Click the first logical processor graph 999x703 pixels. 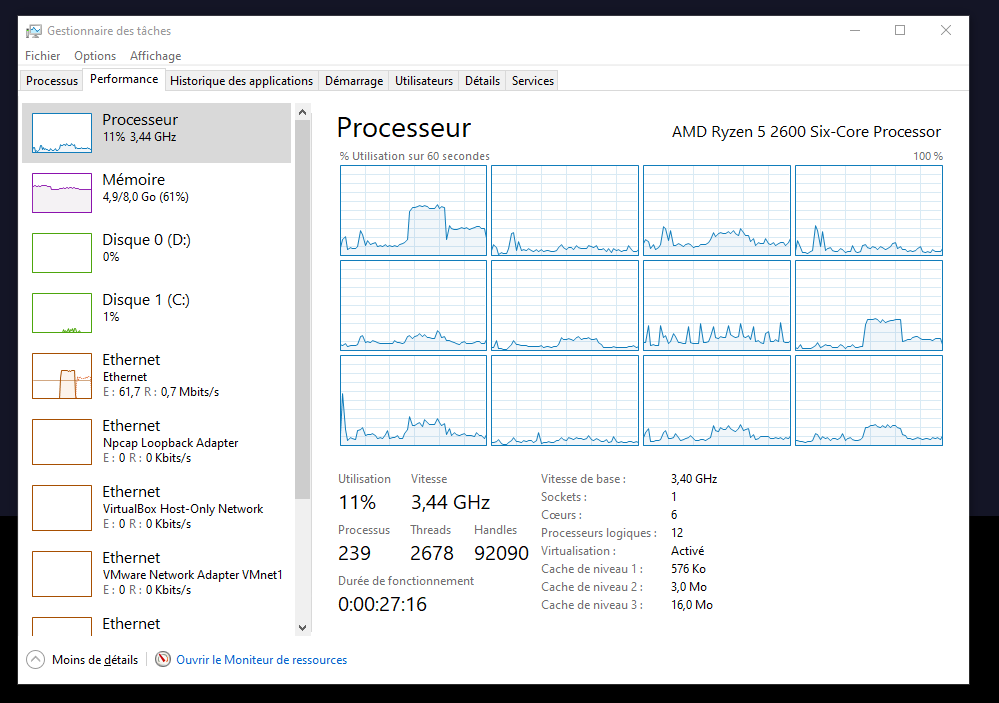coord(413,210)
